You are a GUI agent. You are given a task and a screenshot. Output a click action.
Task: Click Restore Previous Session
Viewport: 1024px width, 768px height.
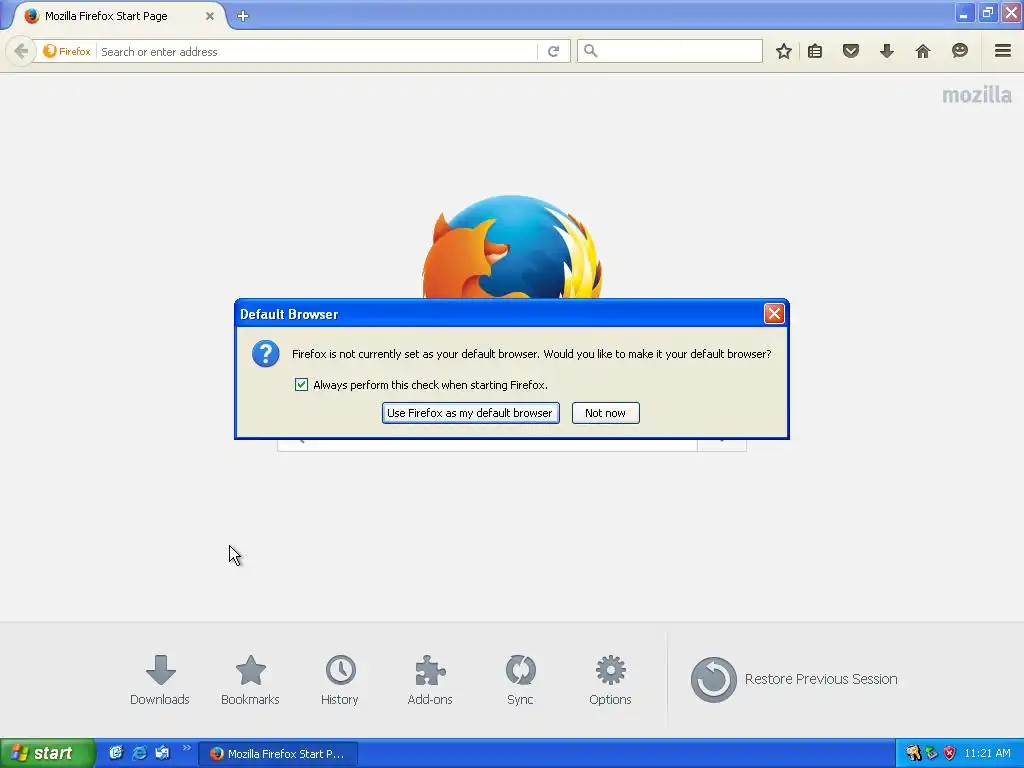(x=794, y=679)
